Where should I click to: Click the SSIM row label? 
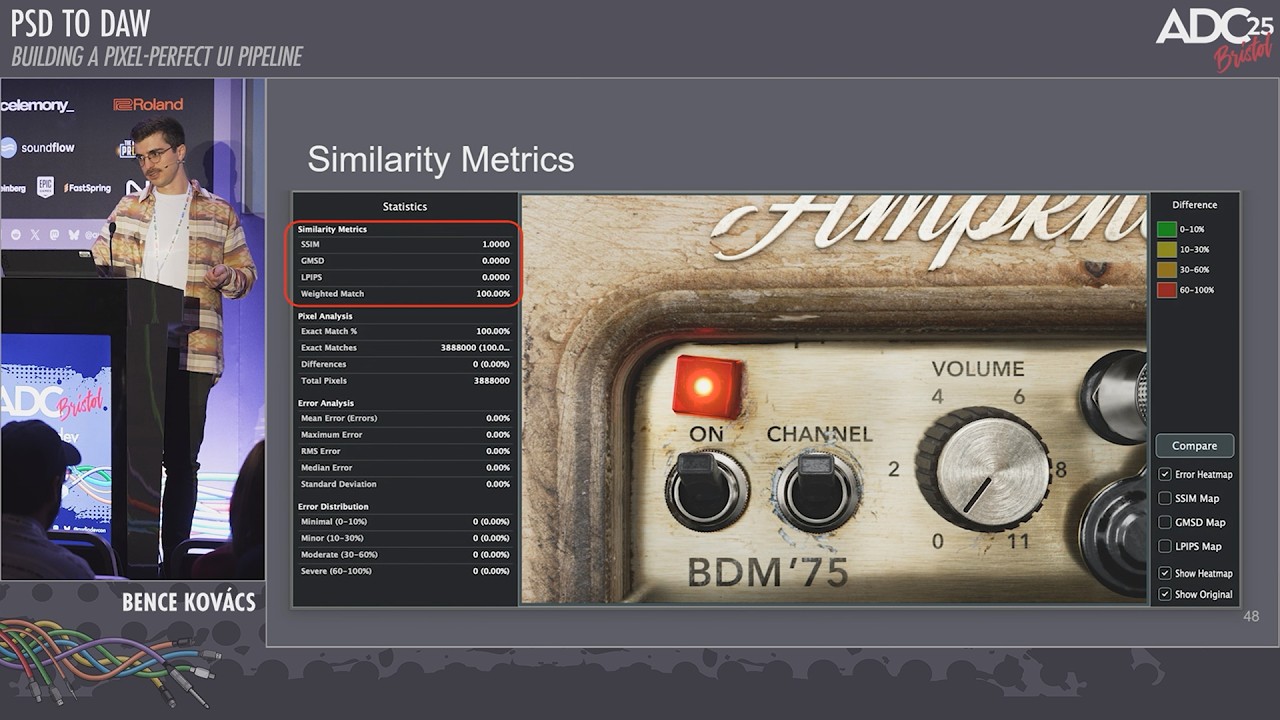tap(311, 244)
